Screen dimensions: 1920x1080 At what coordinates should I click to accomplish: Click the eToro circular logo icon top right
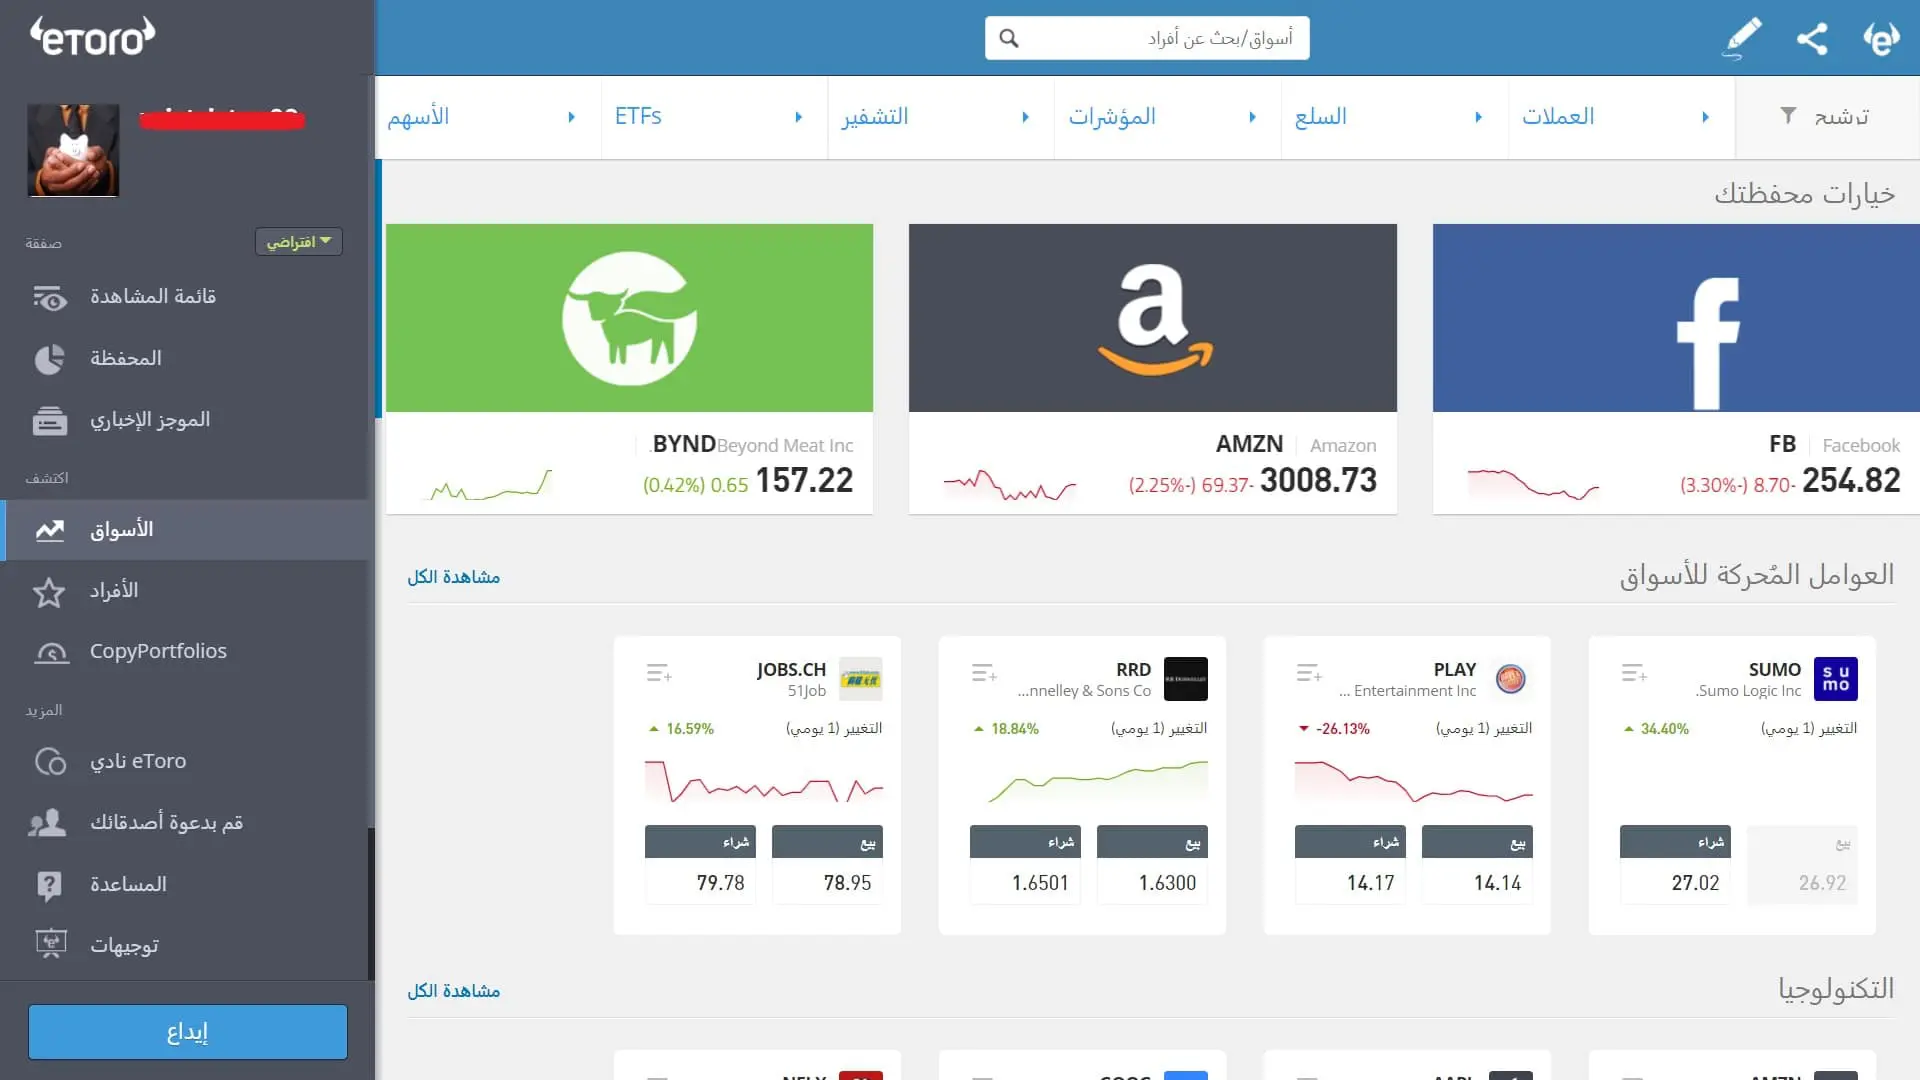(1881, 38)
